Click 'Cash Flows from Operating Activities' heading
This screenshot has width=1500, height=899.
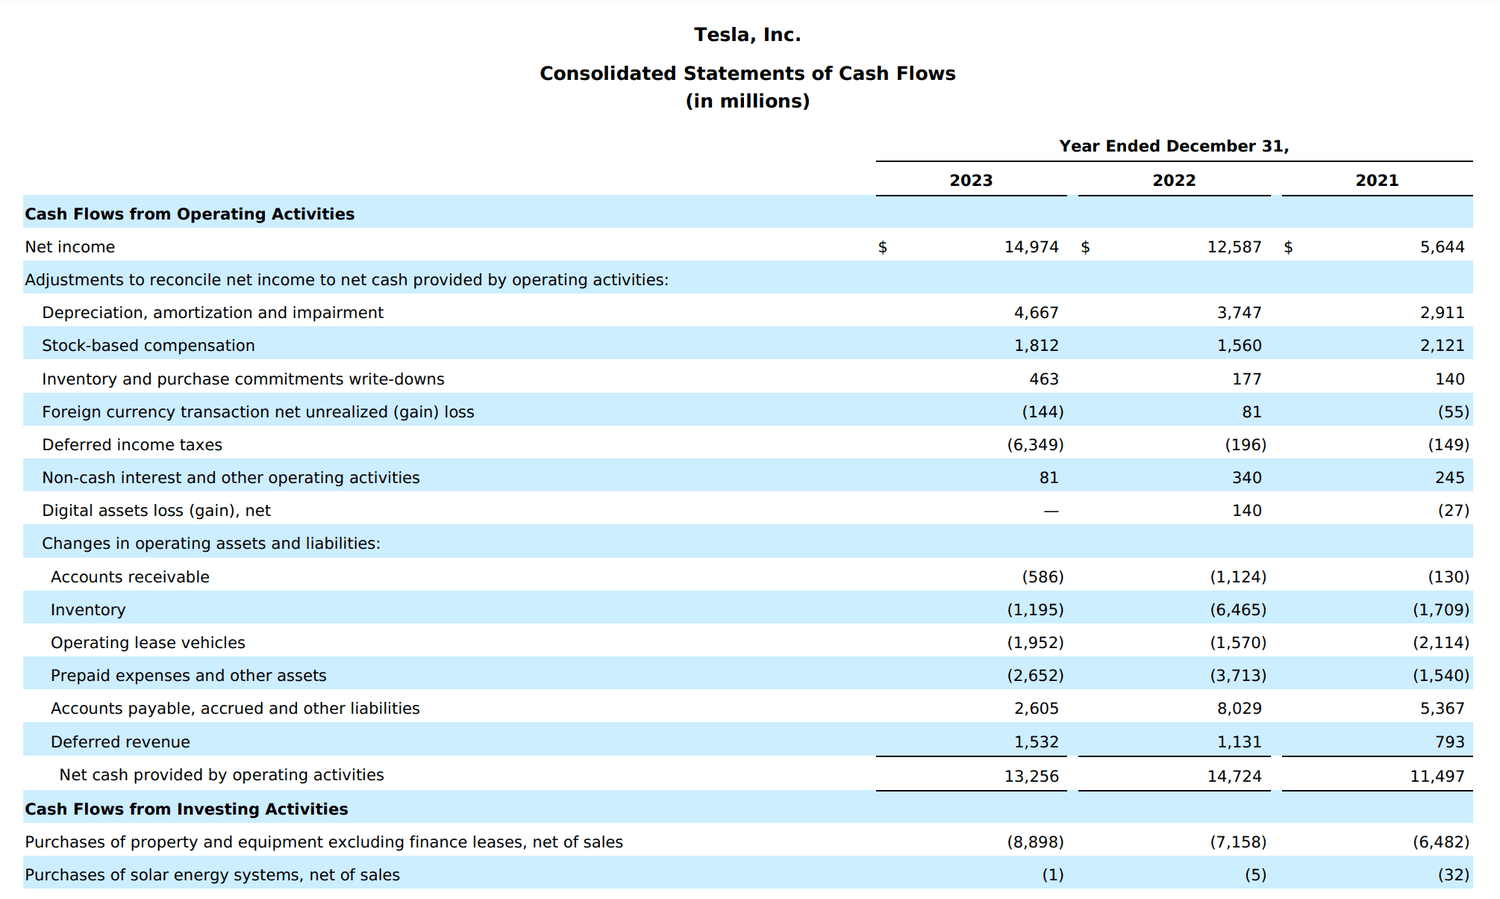click(x=189, y=214)
